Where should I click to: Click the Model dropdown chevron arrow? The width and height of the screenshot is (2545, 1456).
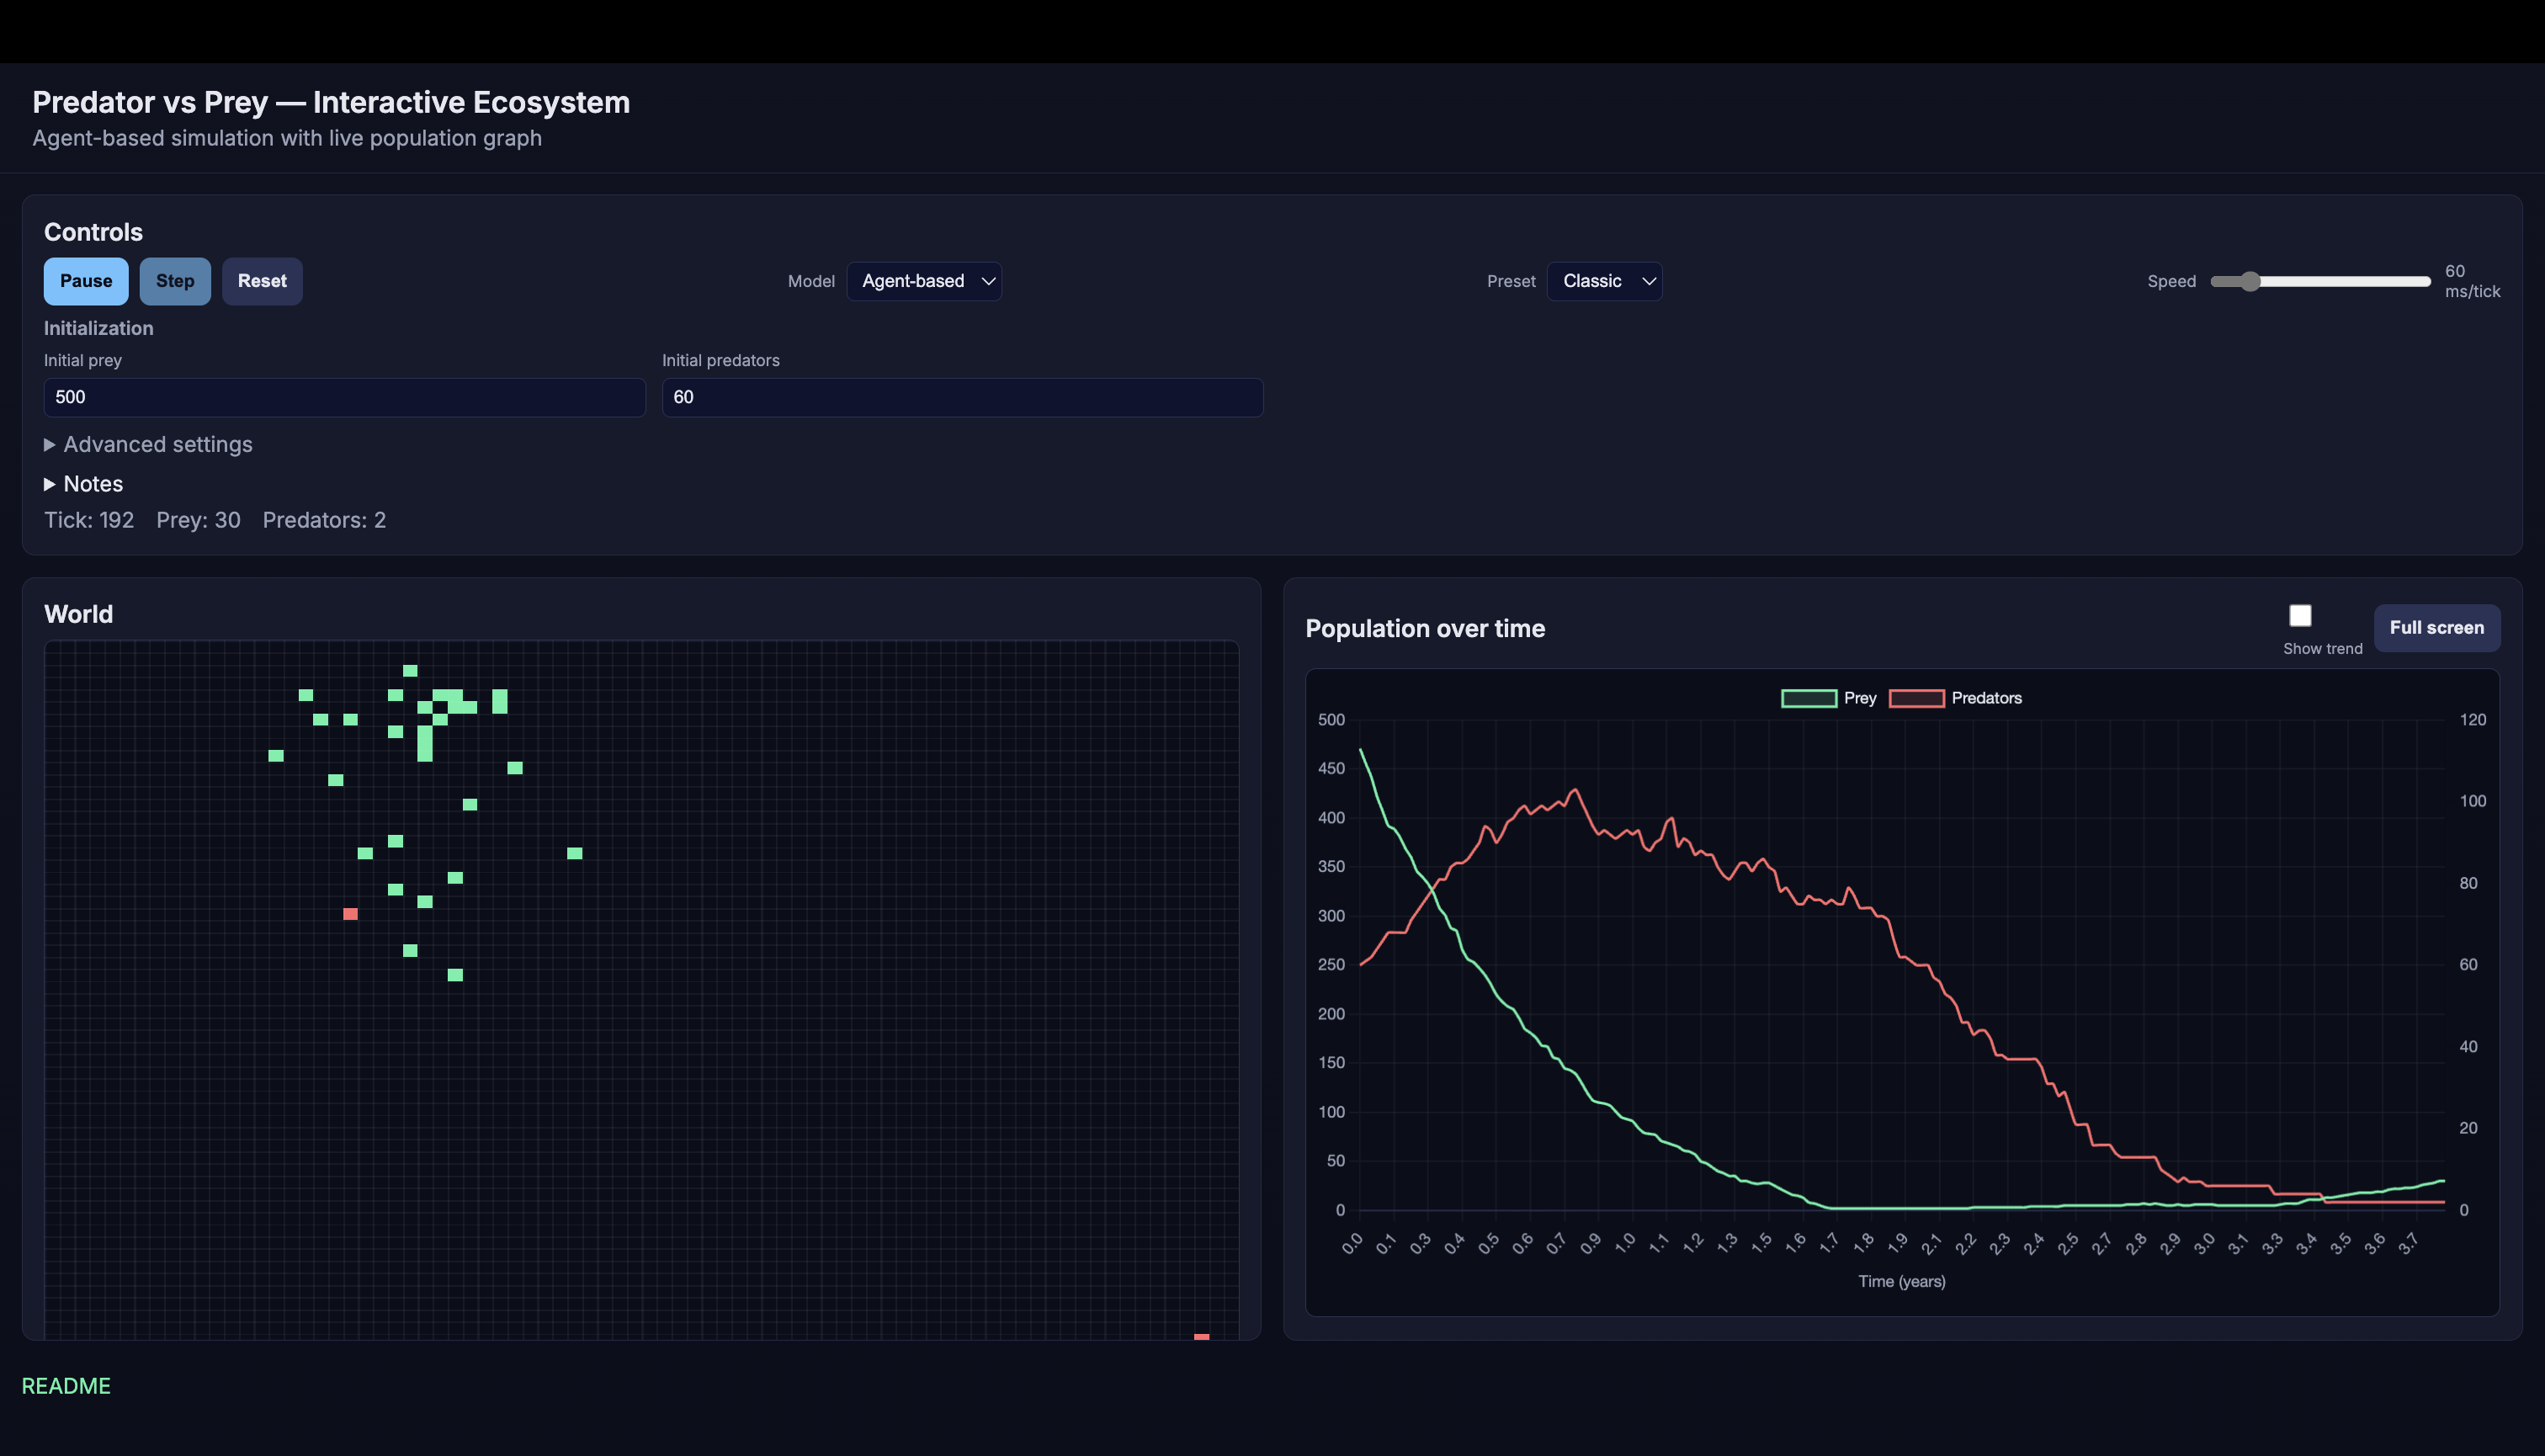(x=988, y=282)
